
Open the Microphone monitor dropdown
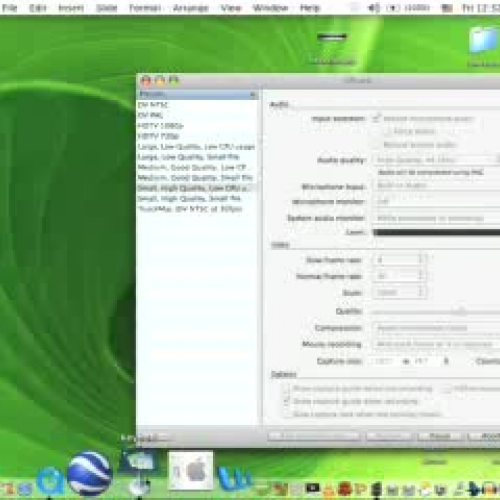[436, 202]
